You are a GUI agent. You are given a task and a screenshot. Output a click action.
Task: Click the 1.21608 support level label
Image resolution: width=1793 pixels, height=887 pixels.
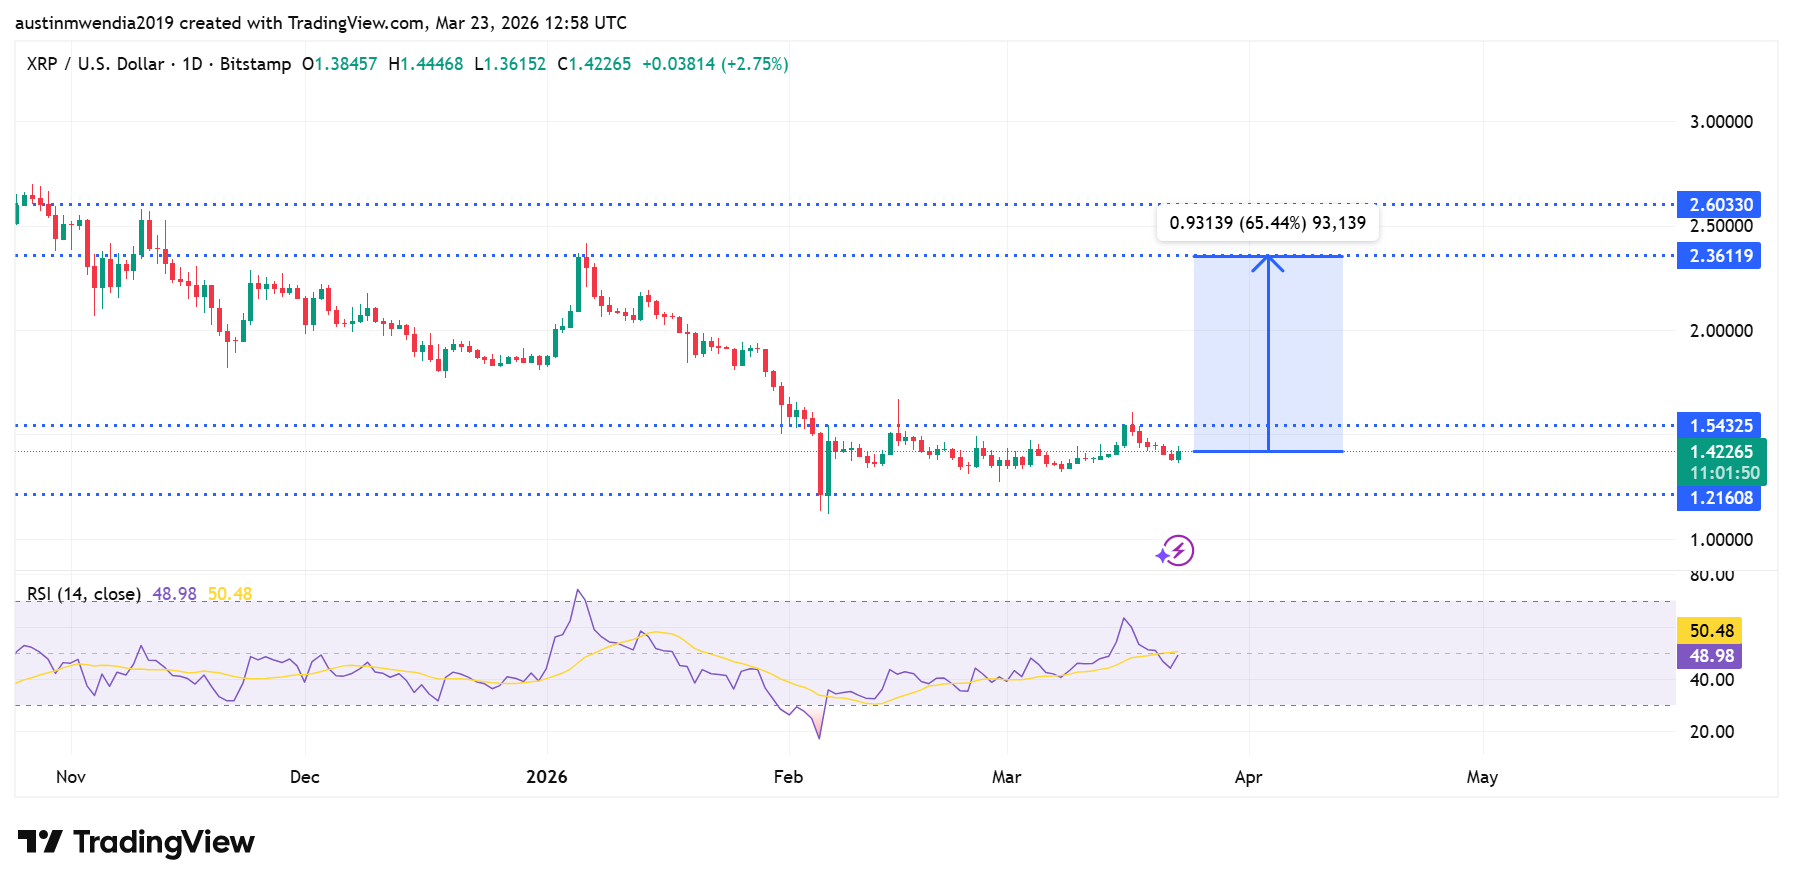(1719, 498)
